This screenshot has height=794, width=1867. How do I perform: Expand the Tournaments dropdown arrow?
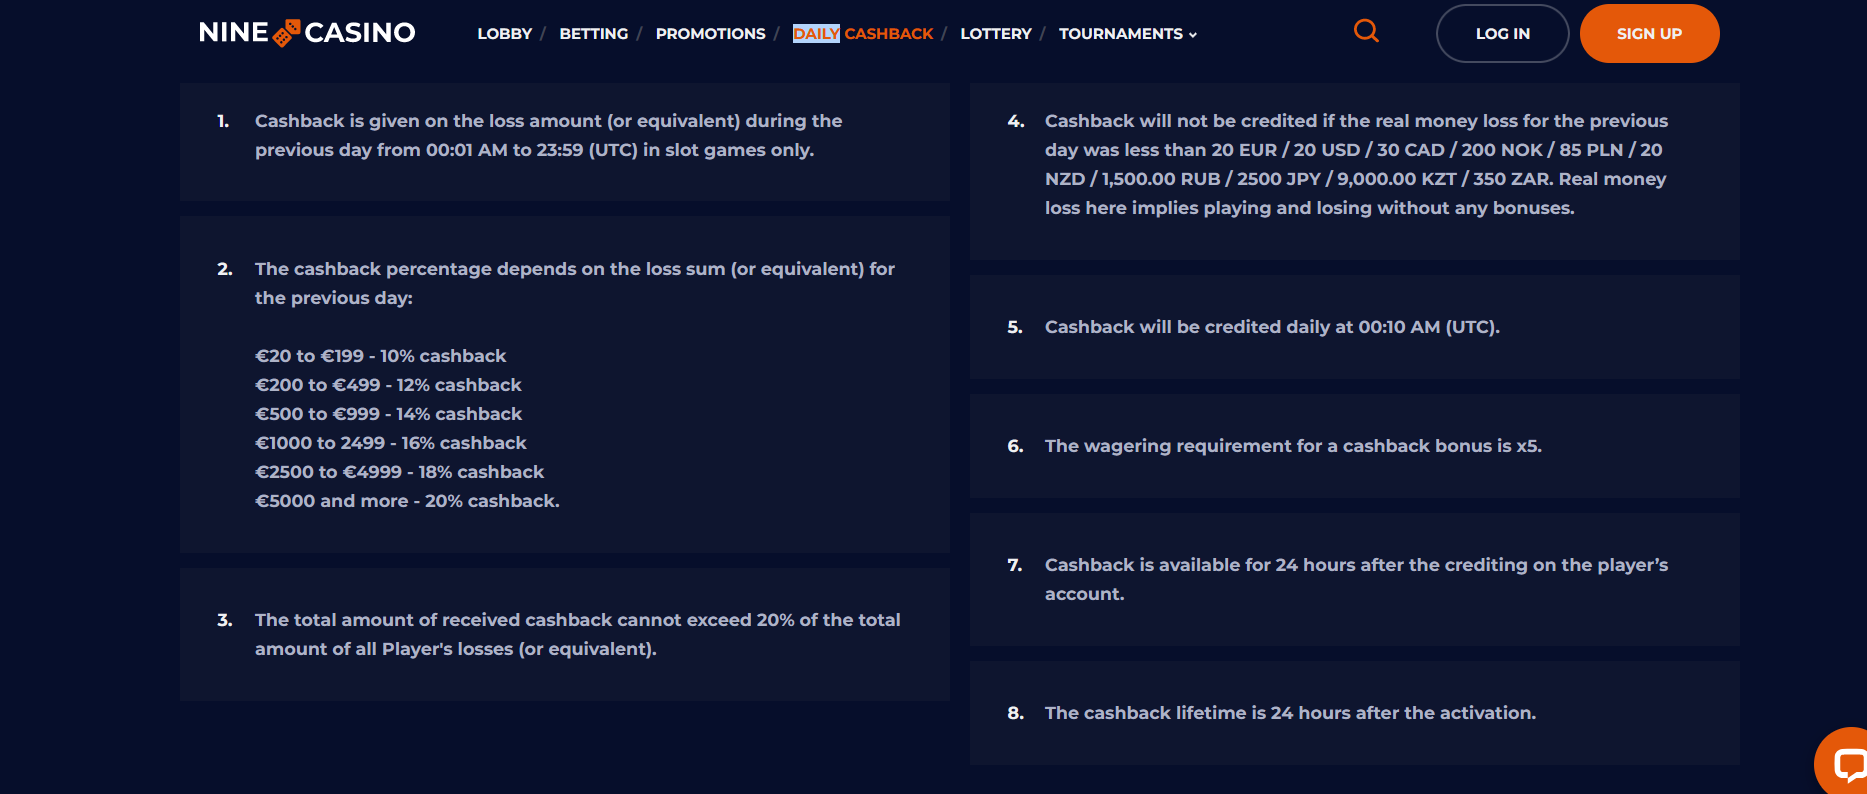point(1193,35)
